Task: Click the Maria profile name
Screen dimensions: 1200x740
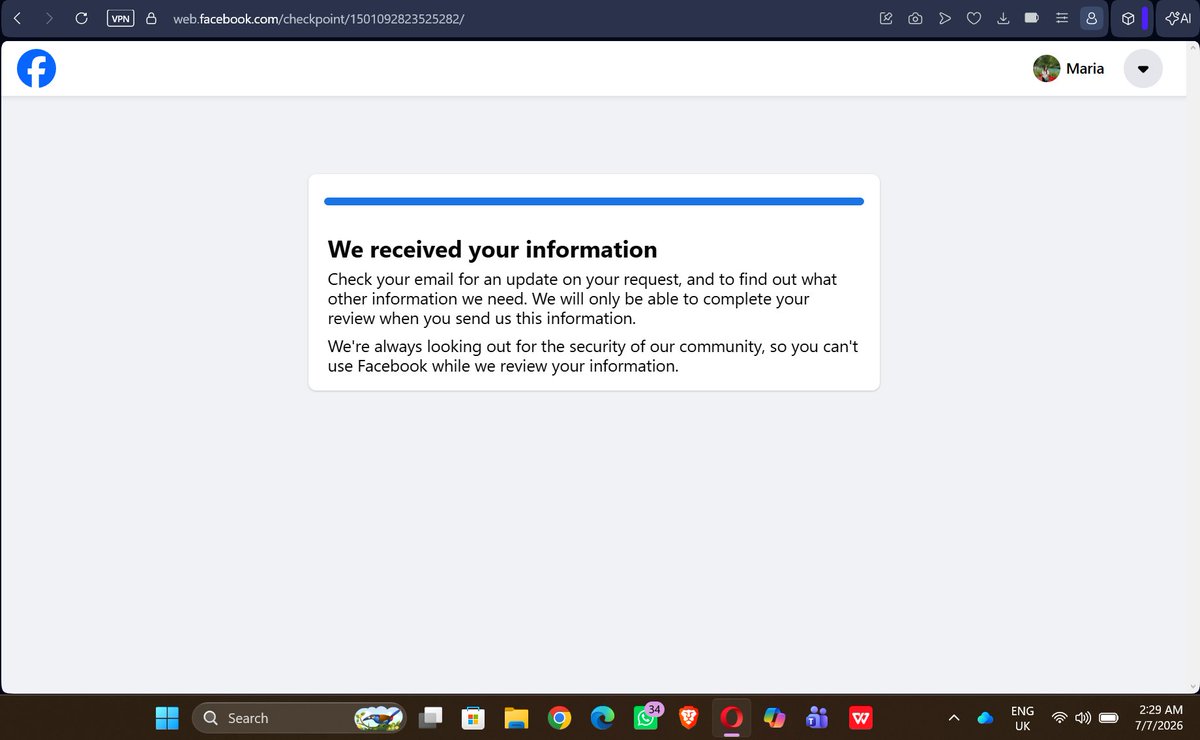Action: pyautogui.click(x=1085, y=69)
